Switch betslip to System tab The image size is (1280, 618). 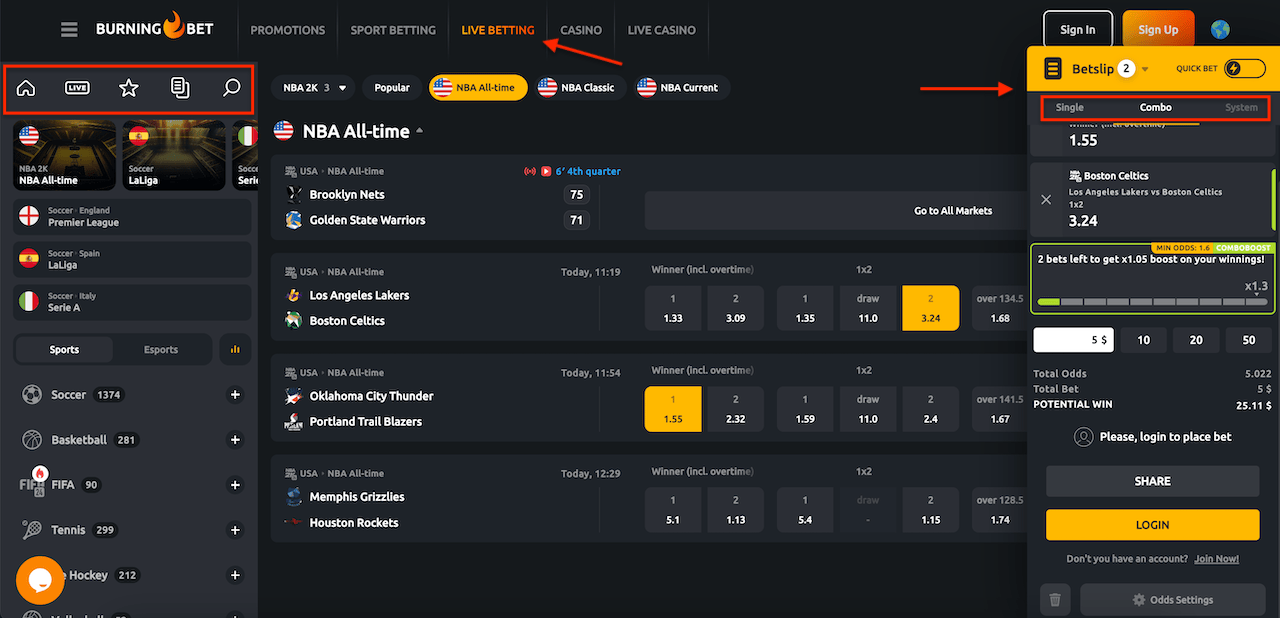[1241, 107]
